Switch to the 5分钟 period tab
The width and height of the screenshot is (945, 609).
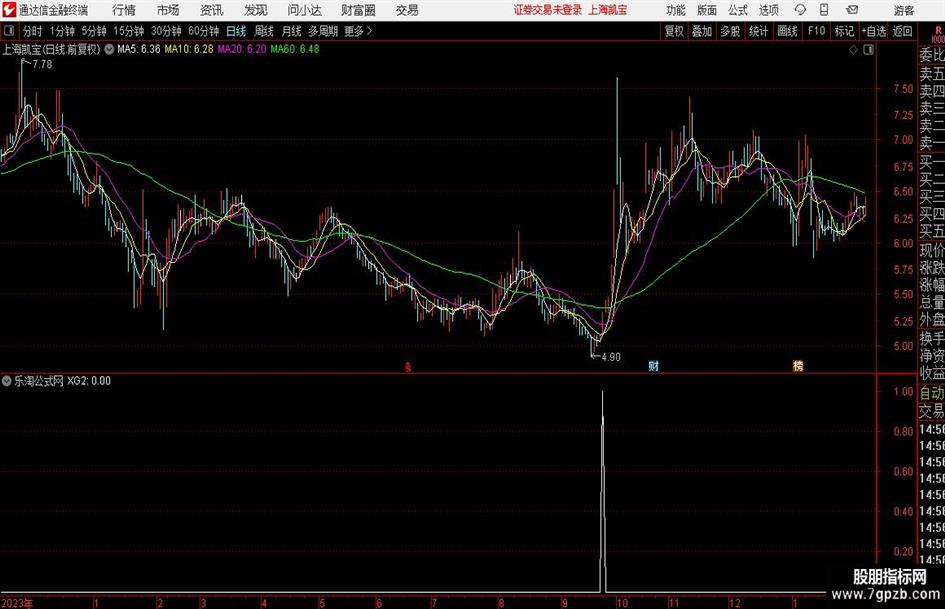tap(94, 31)
